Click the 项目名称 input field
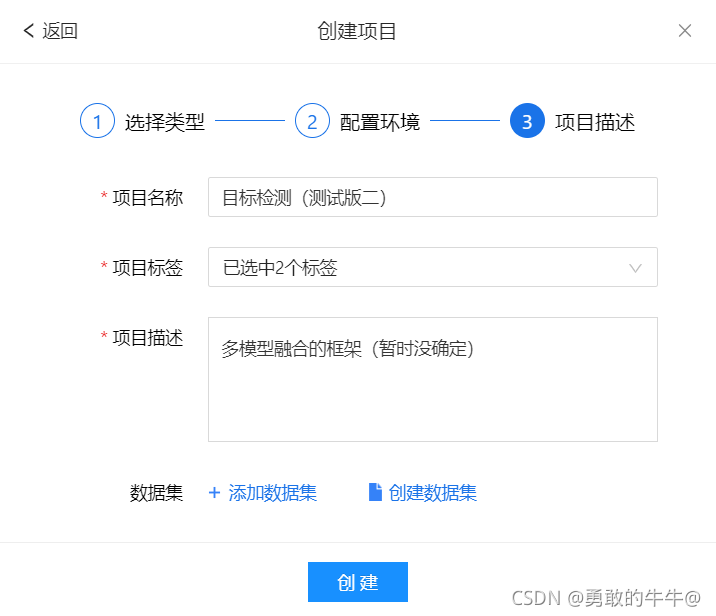Viewport: 716px width, 616px height. (x=433, y=197)
